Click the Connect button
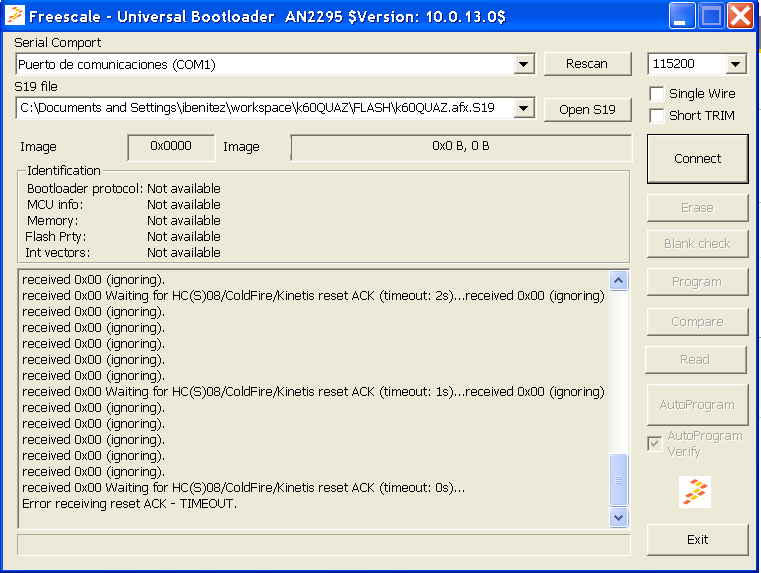Image resolution: width=761 pixels, height=573 pixels. [x=697, y=159]
